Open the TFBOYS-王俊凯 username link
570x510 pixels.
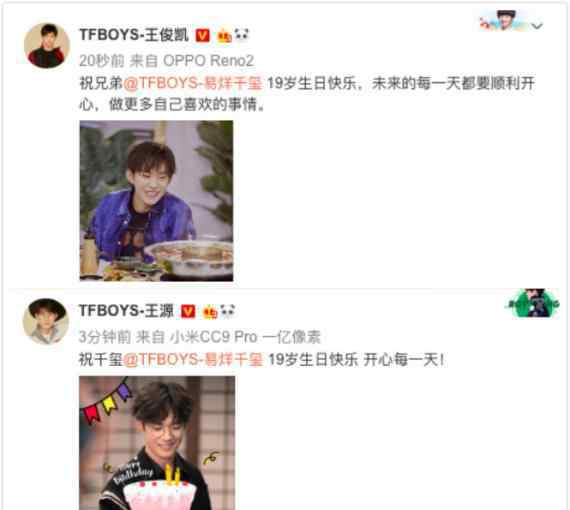click(134, 35)
